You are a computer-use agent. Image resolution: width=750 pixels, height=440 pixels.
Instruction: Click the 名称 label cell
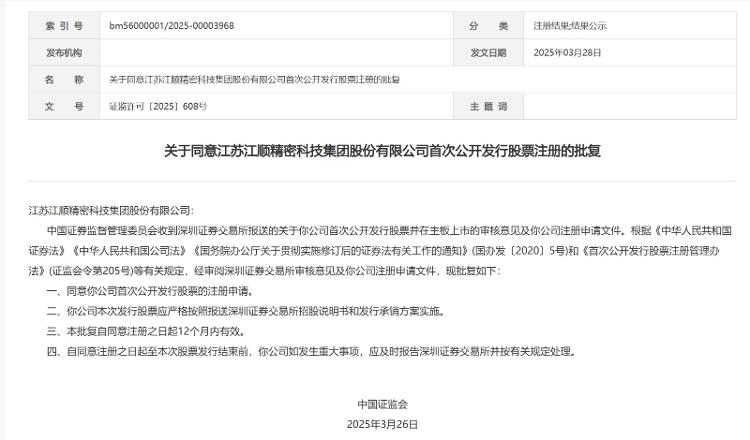(64, 79)
